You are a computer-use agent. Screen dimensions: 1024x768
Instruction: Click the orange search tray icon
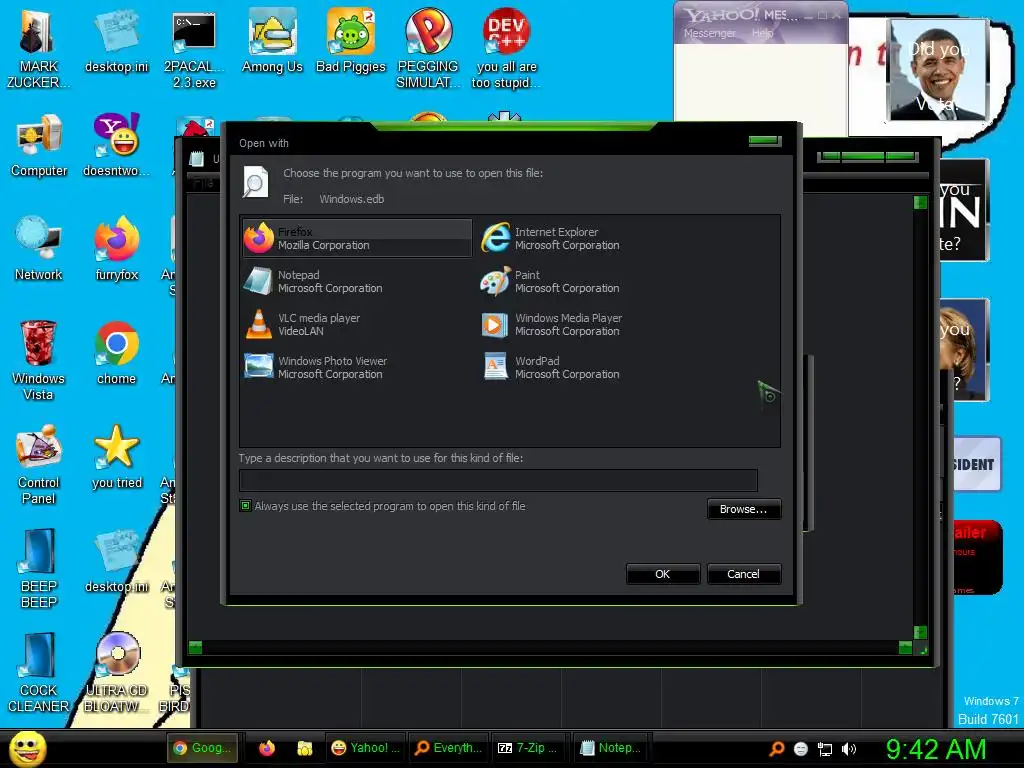[x=776, y=748]
